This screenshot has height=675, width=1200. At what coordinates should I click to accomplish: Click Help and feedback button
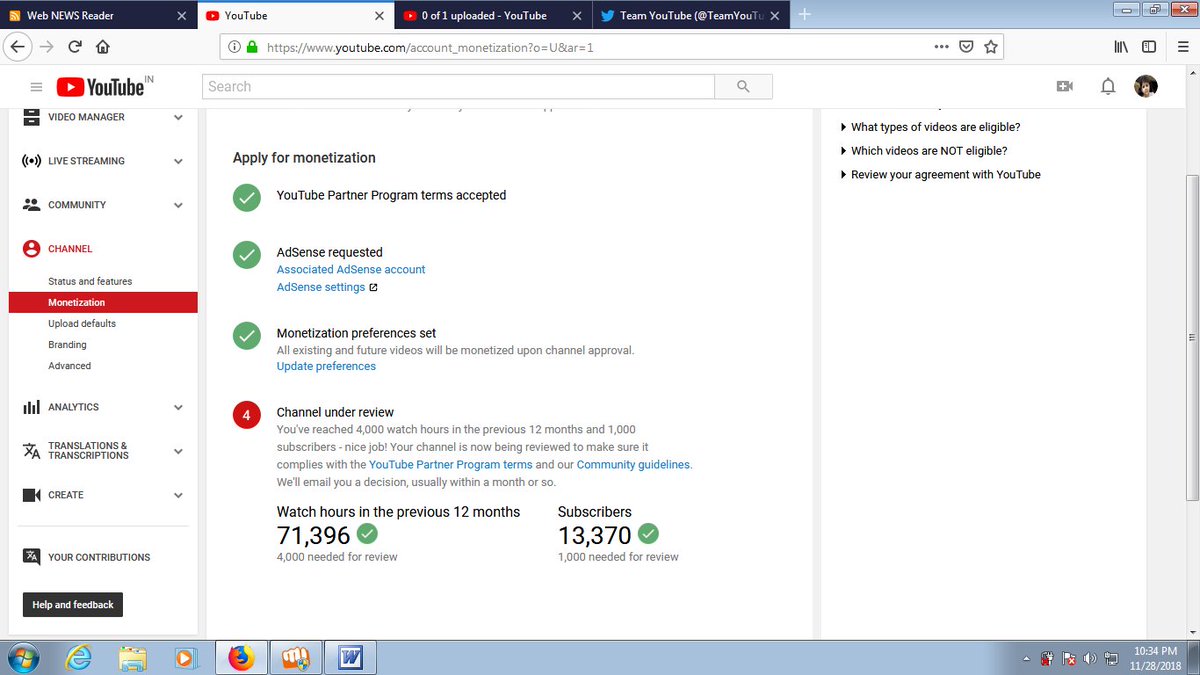pos(73,605)
